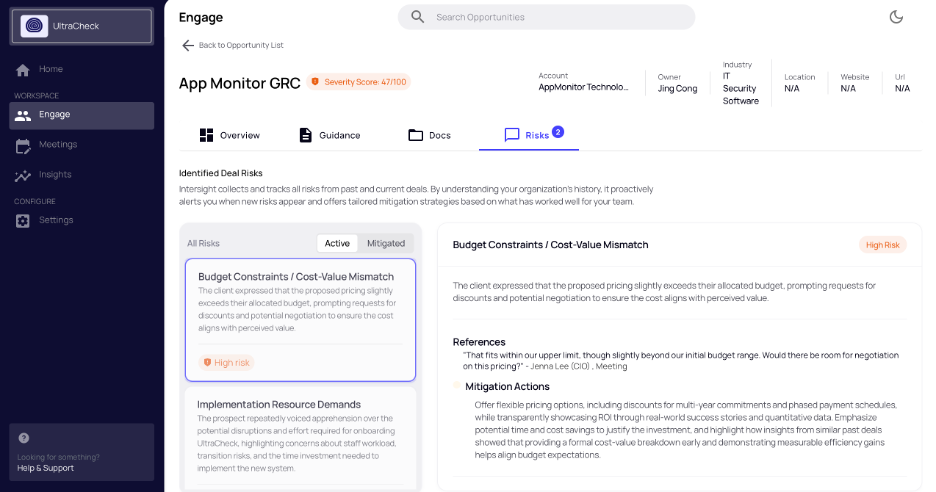Open the Docs tab

(429, 135)
